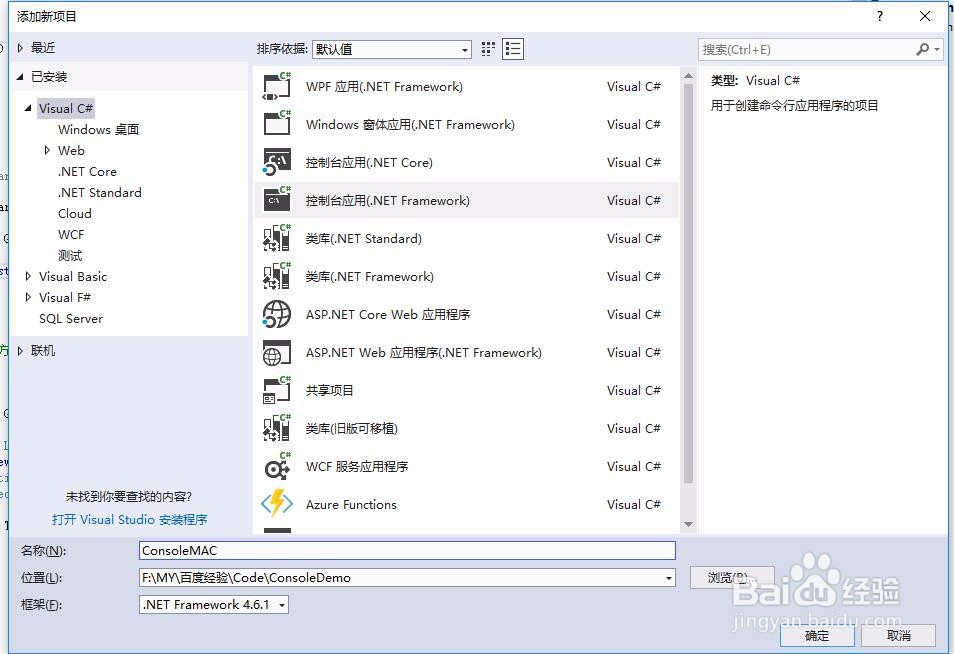Close the 添加新项目 dialog
This screenshot has width=954, height=654.
pos(925,16)
